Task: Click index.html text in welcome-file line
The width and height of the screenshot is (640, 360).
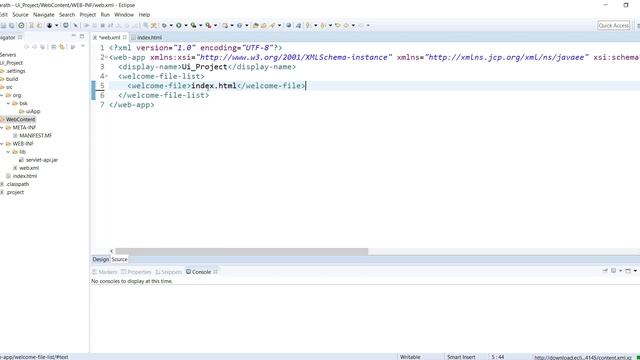Action: pyautogui.click(x=214, y=86)
